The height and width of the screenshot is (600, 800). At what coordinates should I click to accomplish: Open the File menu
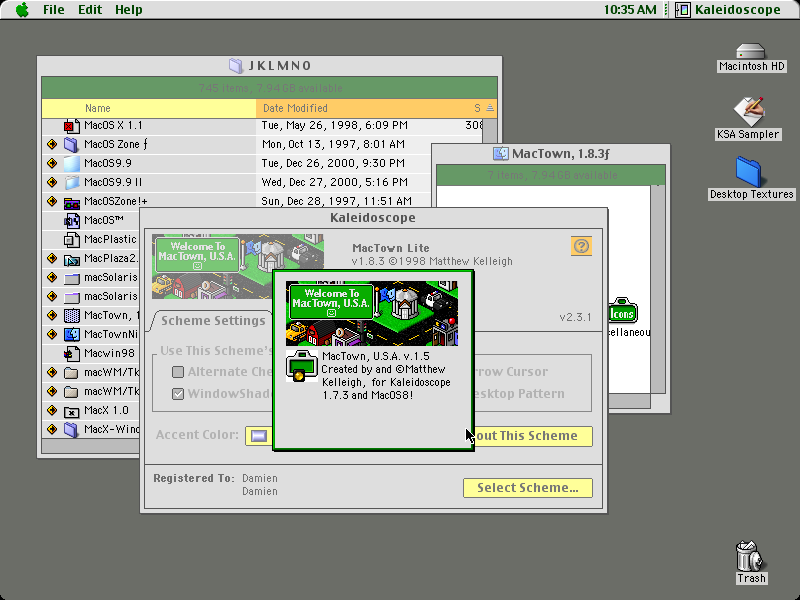54,10
